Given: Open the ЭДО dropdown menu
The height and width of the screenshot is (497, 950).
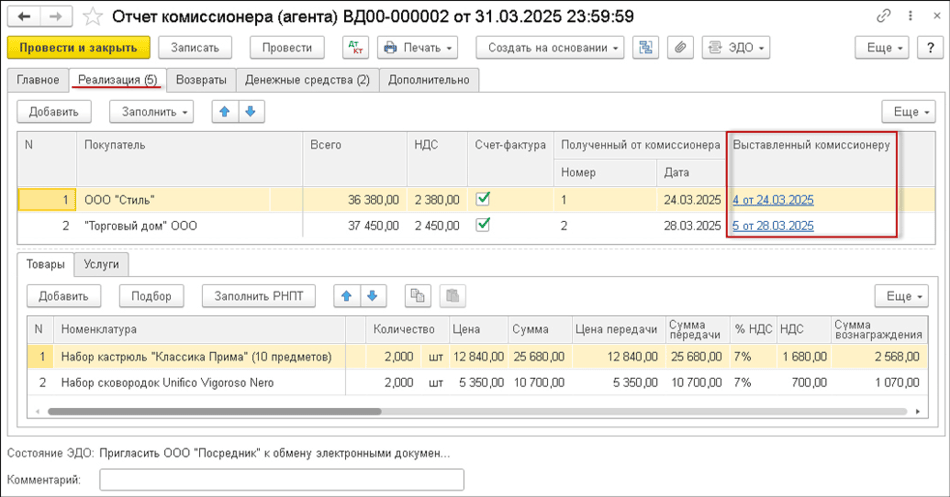Looking at the screenshot, I should pos(736,48).
